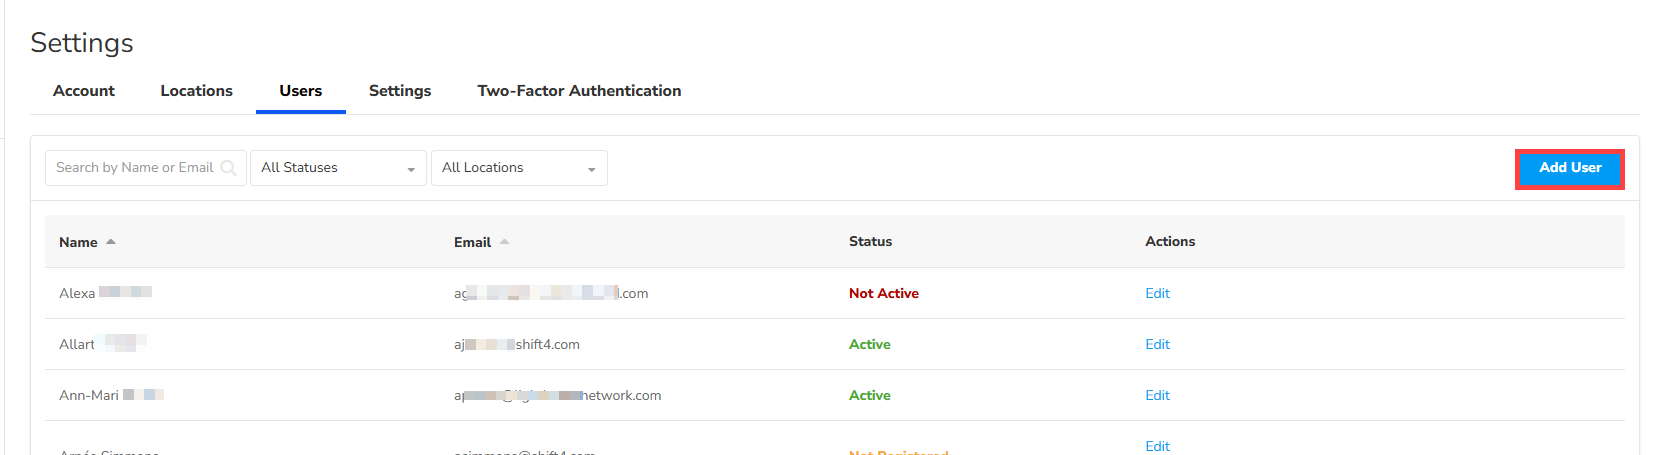Edit the Allart user entry

pos(1157,344)
